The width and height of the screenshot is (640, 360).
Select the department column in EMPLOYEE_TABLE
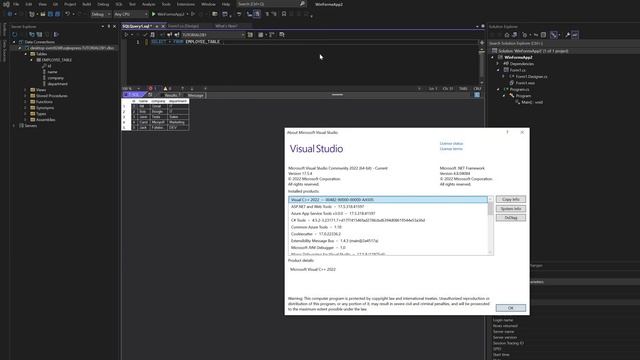coord(58,84)
